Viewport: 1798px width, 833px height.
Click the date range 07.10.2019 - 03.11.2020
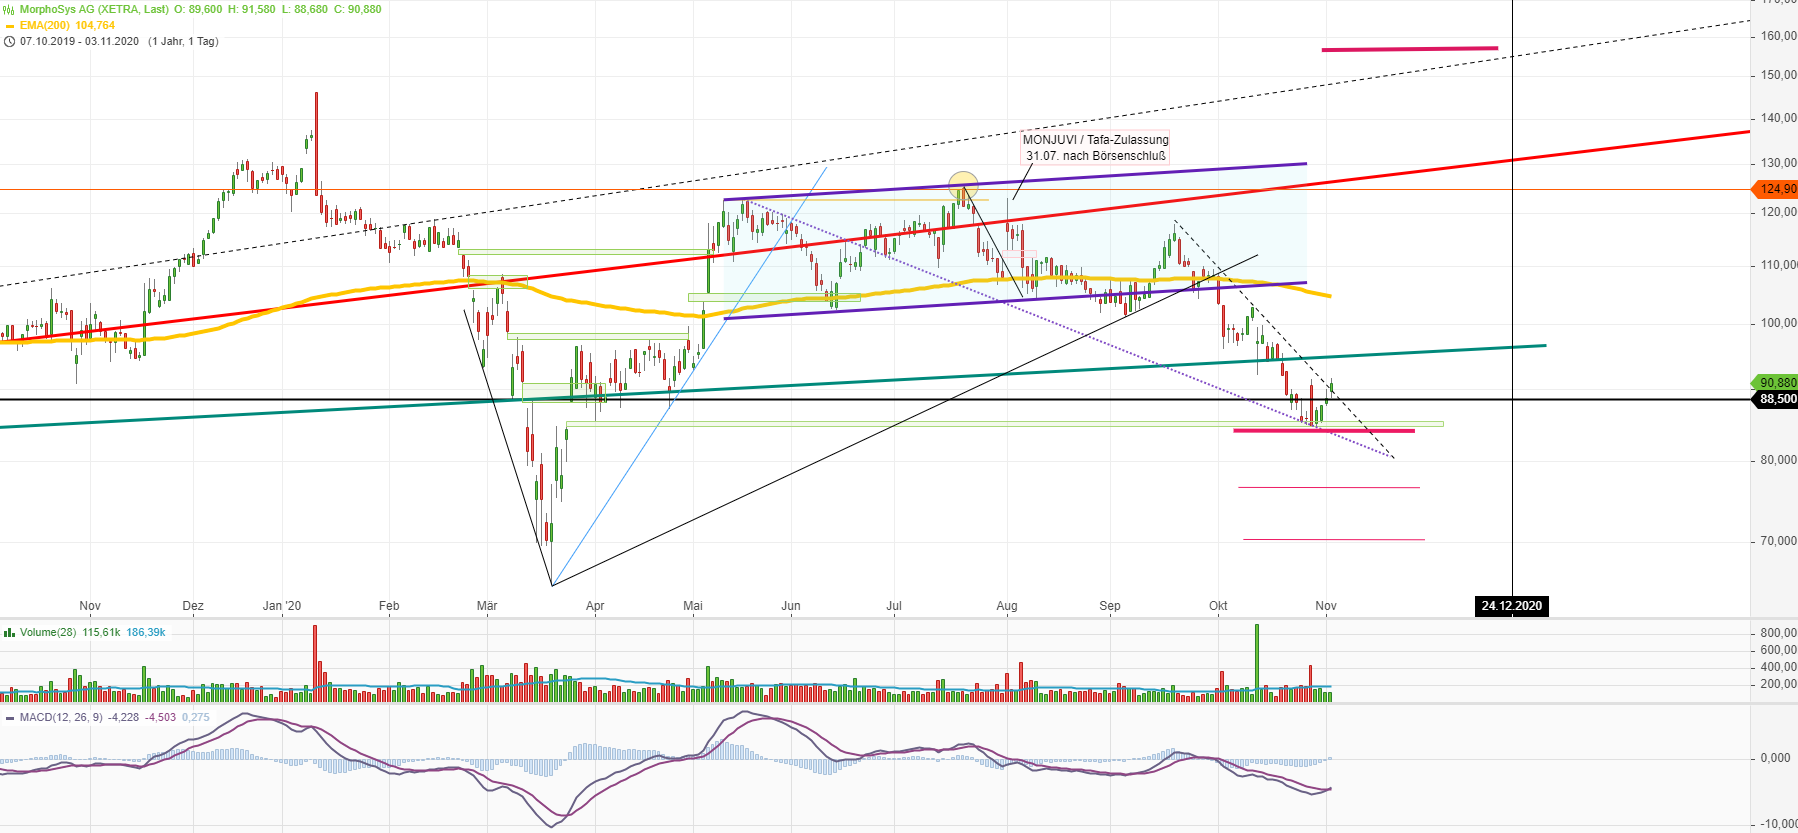pyautogui.click(x=79, y=42)
